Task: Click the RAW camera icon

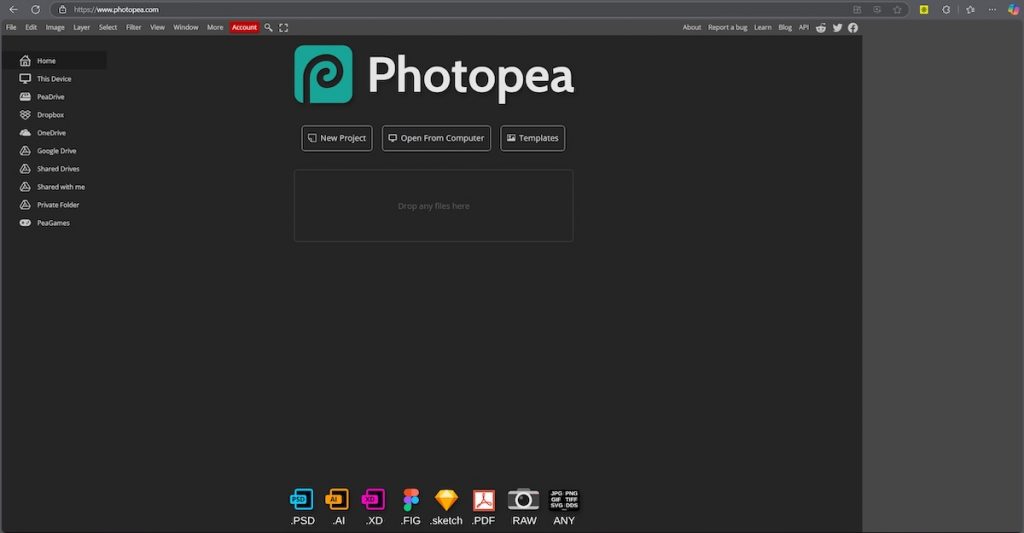Action: tap(524, 500)
